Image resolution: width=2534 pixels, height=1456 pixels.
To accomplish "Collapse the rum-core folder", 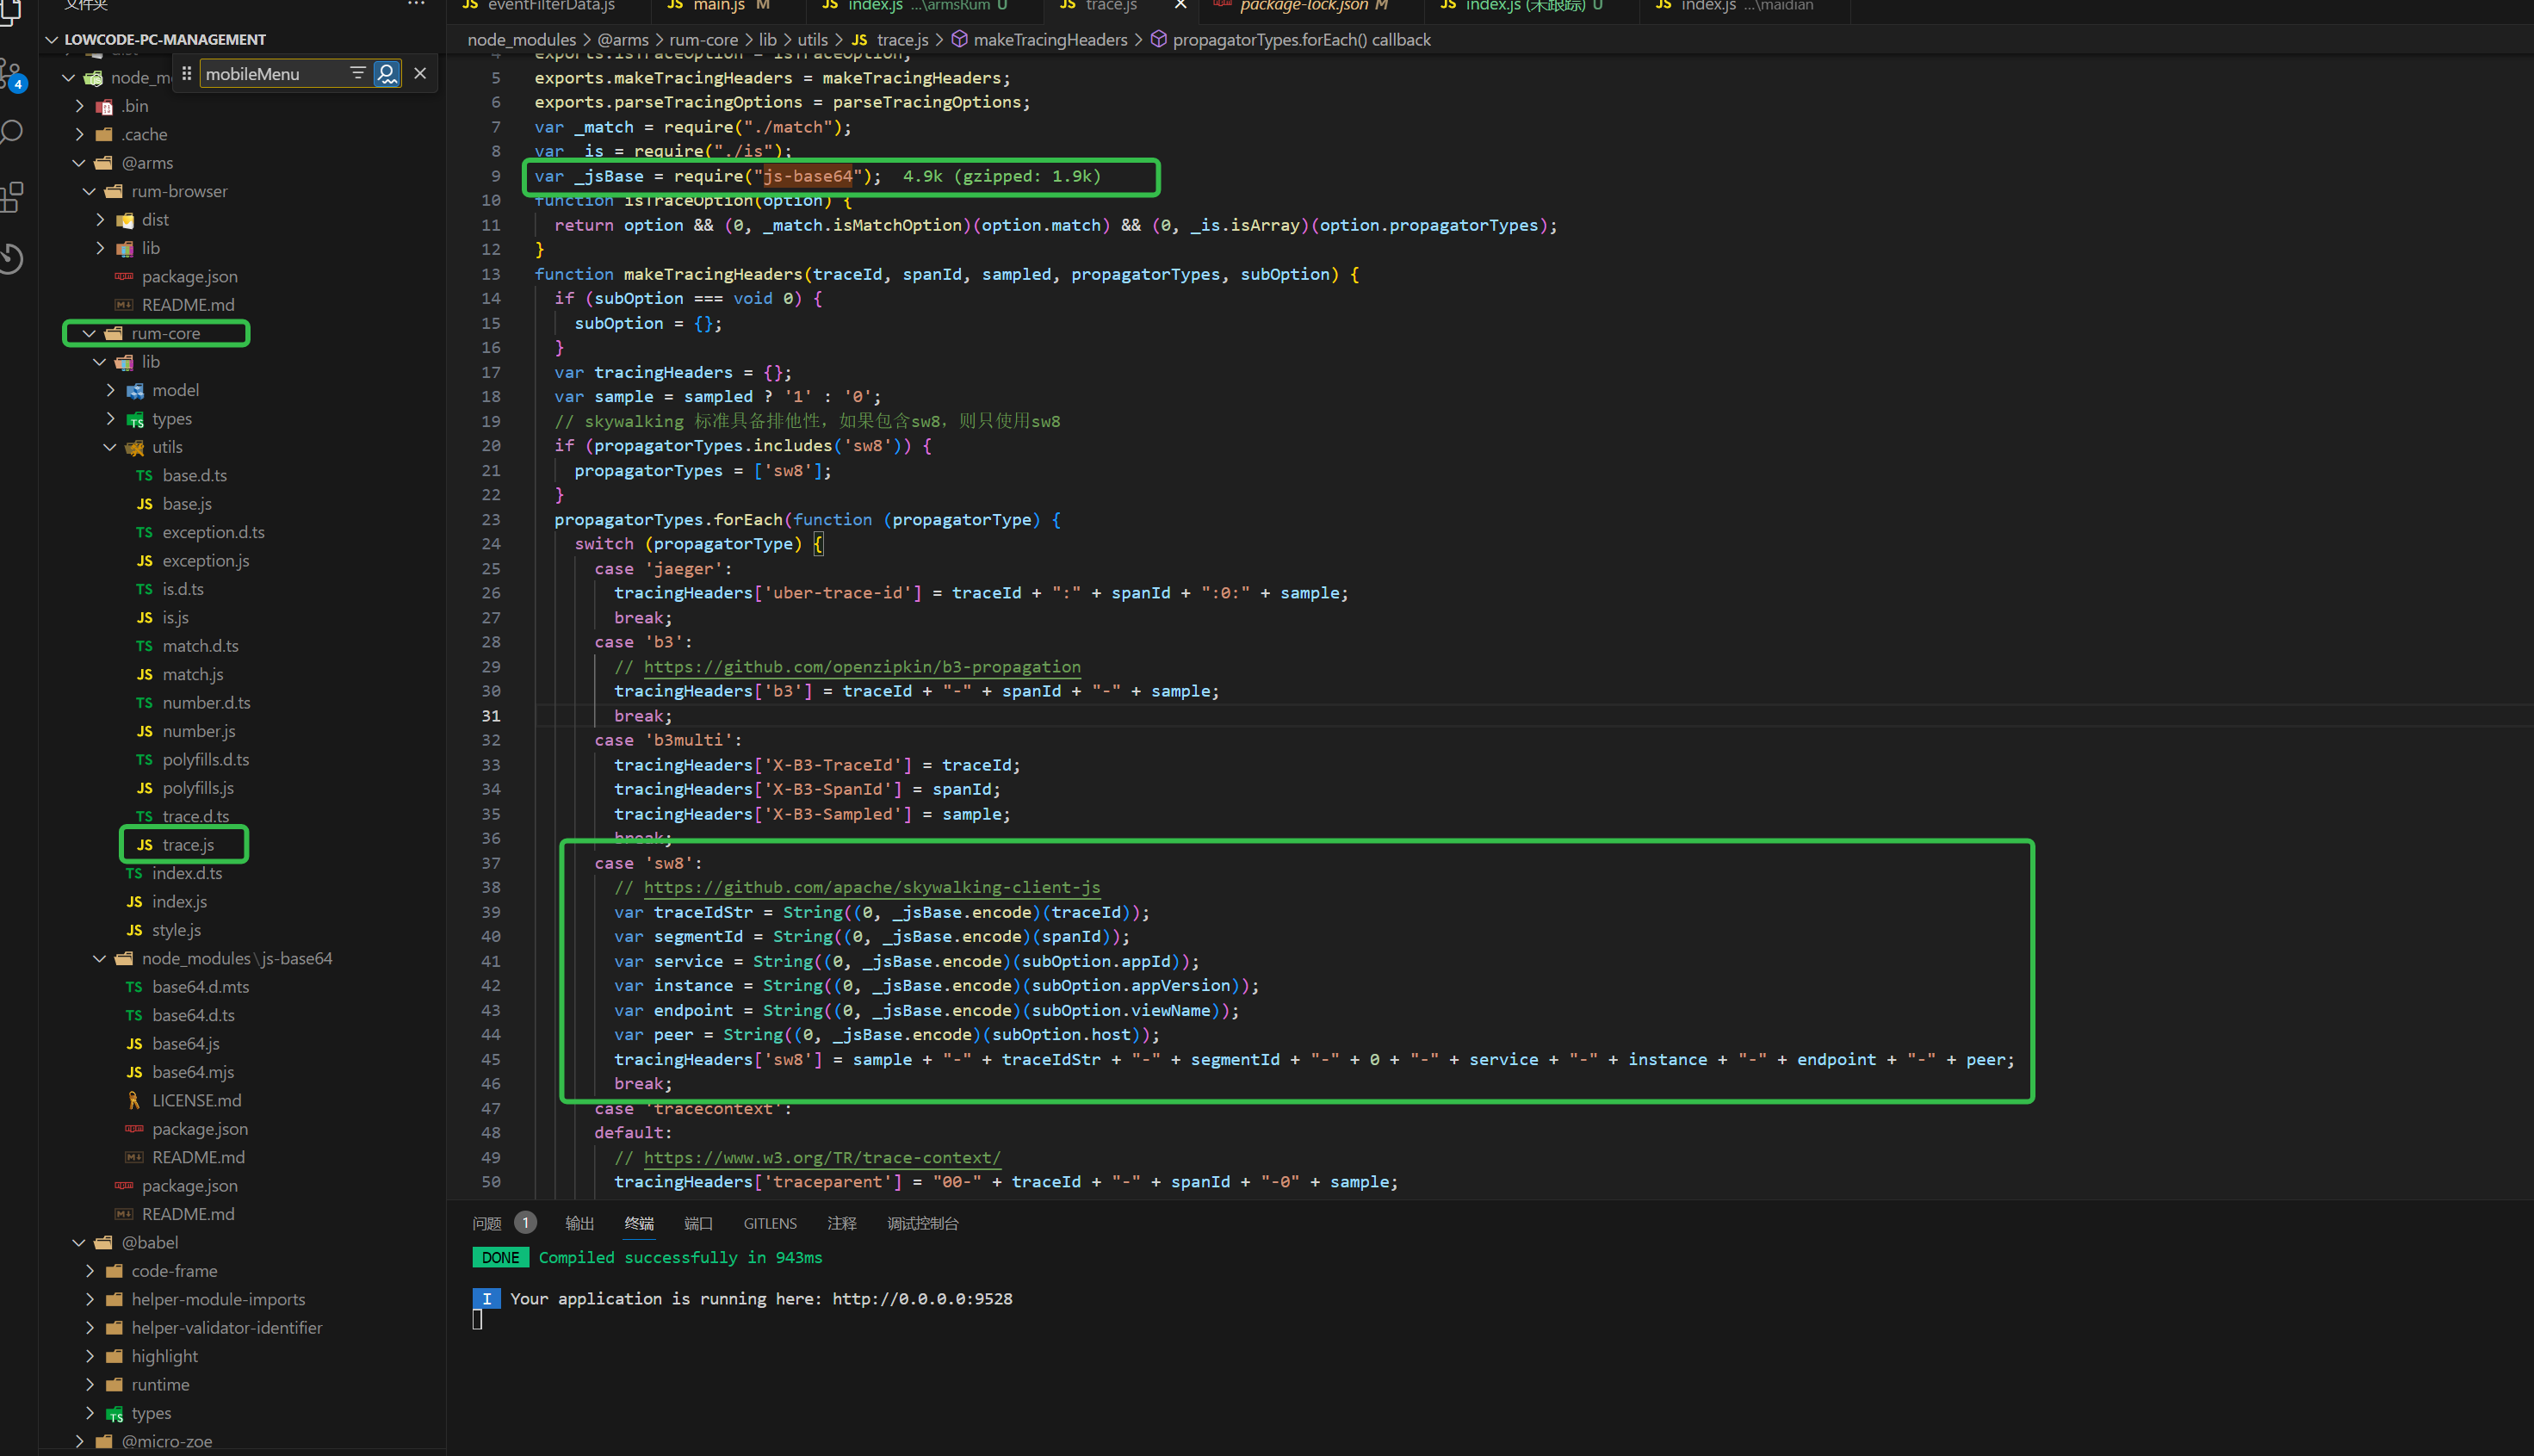I will click(89, 333).
